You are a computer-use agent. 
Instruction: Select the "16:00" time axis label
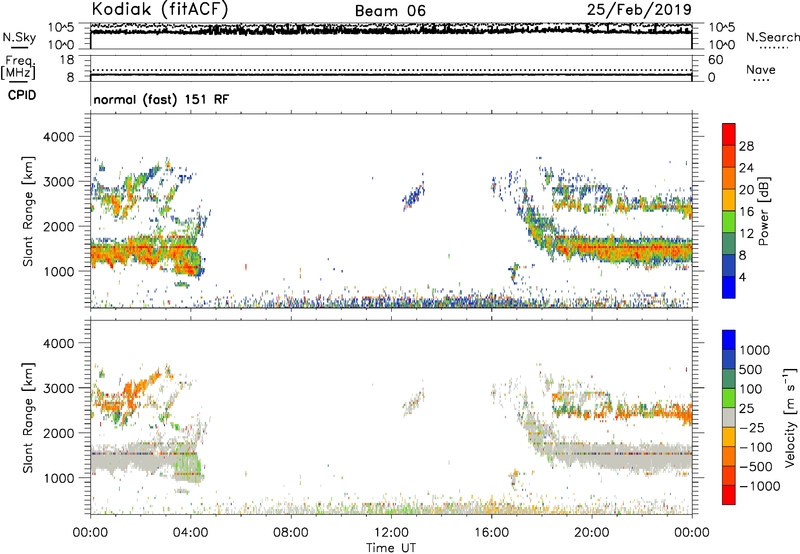point(491,533)
